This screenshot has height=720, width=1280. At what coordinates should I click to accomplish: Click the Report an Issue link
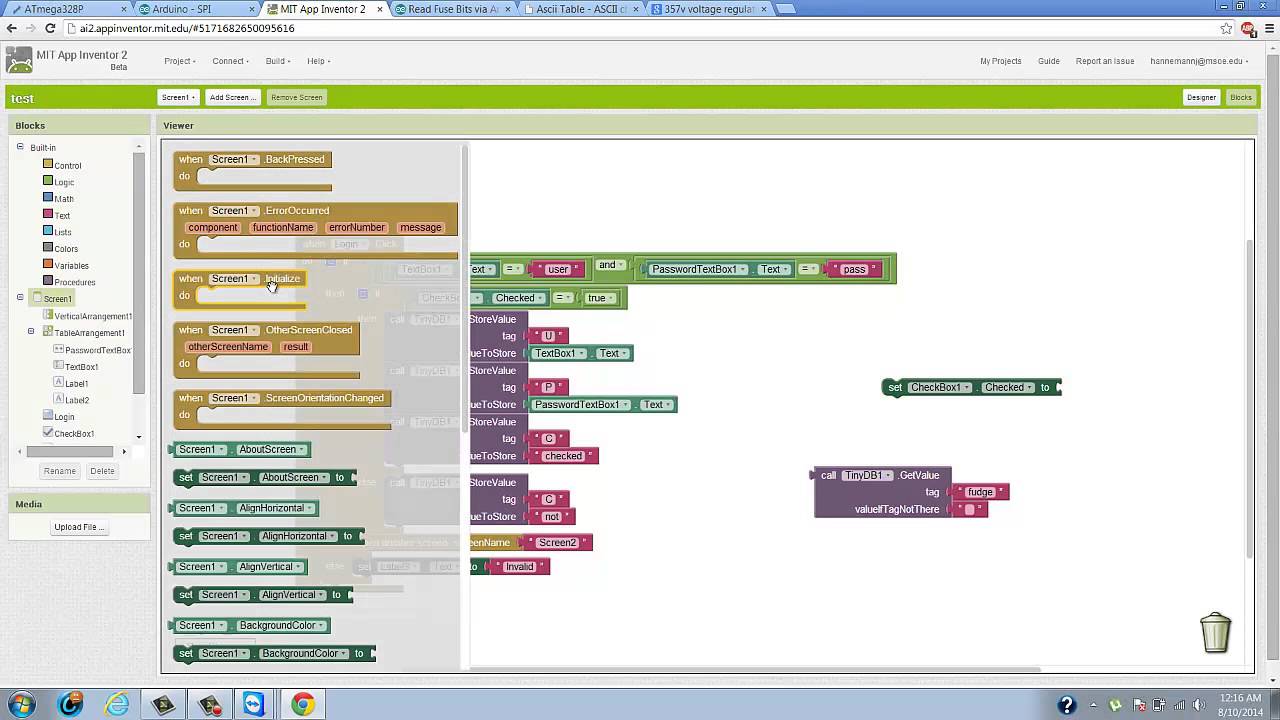click(1105, 61)
